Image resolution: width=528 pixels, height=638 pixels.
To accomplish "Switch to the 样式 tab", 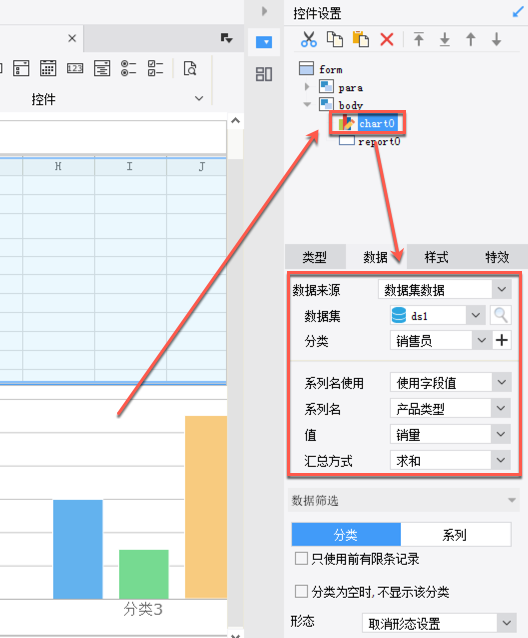I will click(436, 257).
